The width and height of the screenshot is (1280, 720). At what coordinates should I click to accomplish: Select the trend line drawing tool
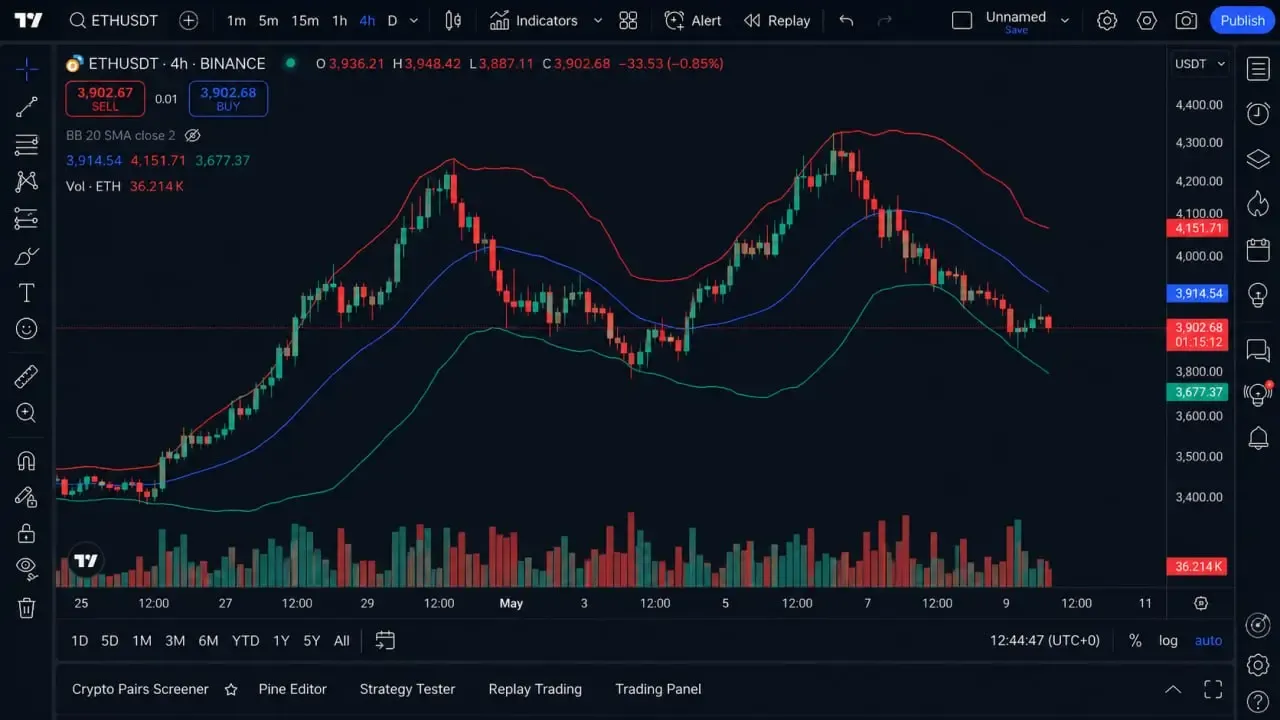pyautogui.click(x=27, y=106)
